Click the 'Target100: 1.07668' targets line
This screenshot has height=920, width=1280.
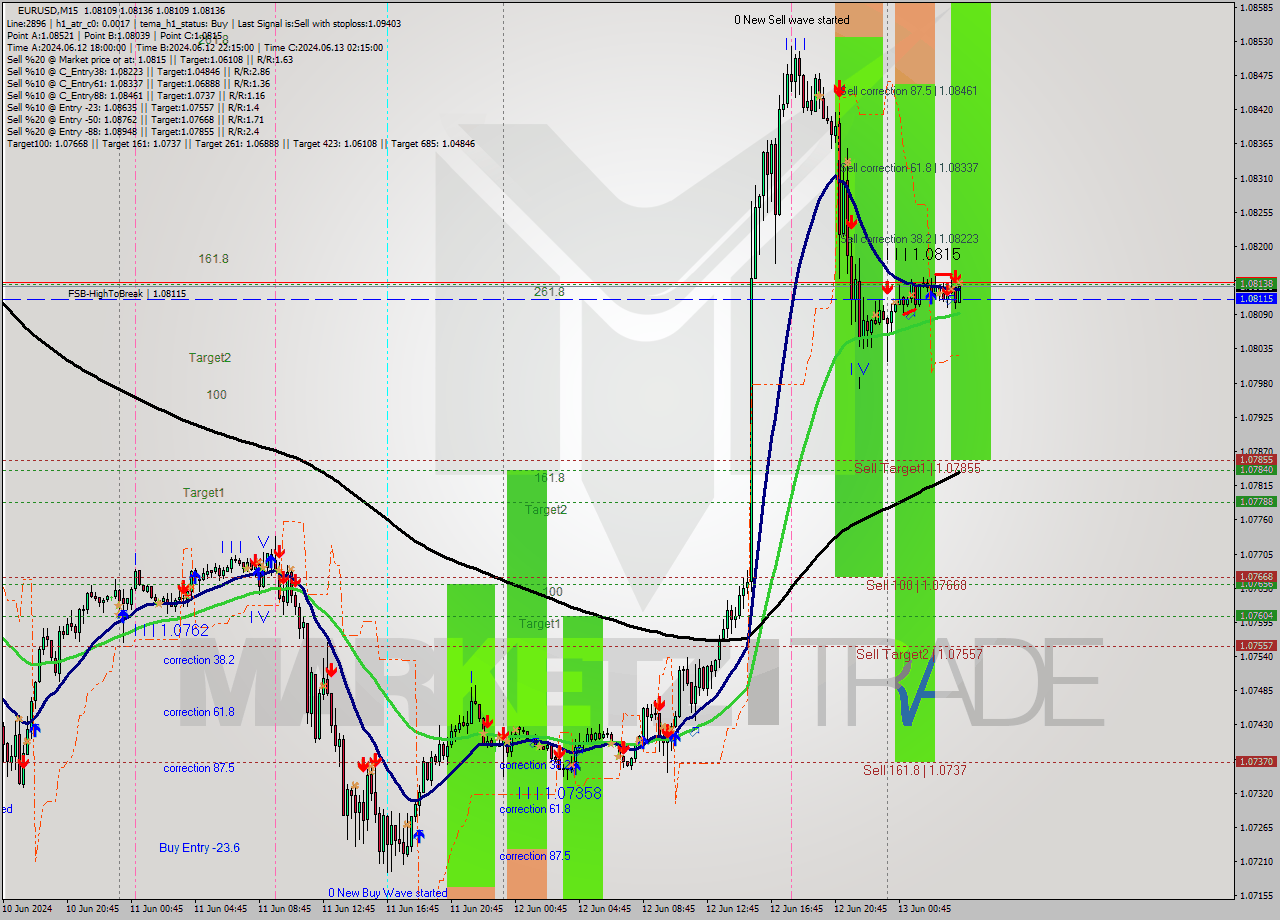(240, 143)
